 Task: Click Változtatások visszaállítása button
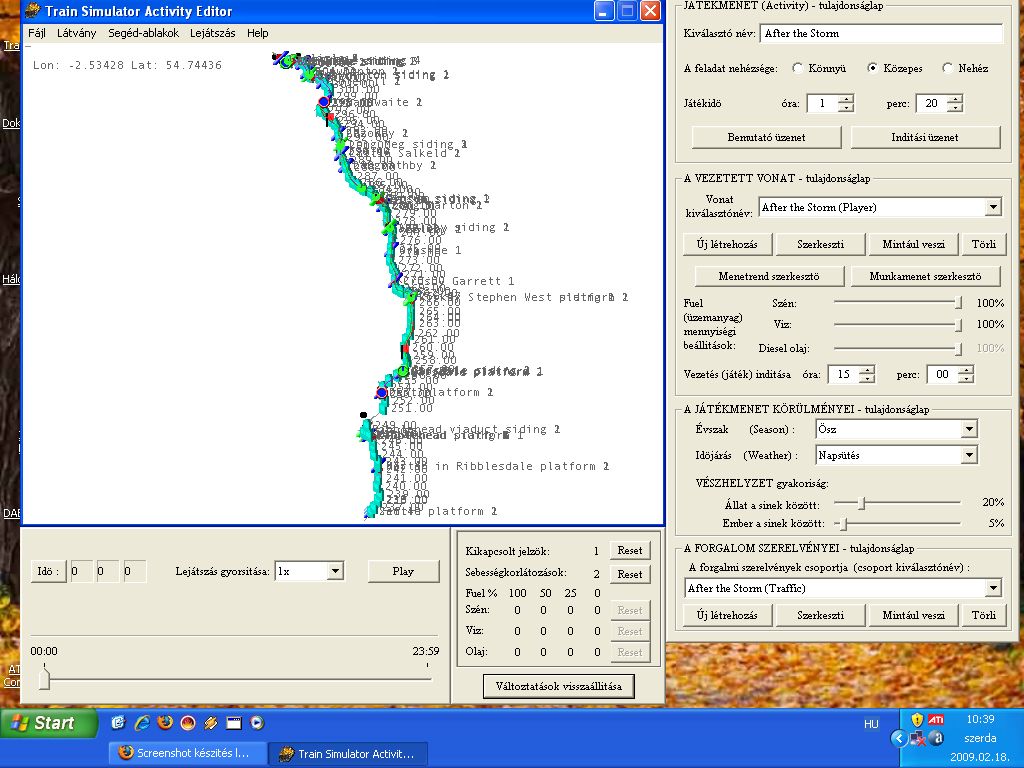558,686
